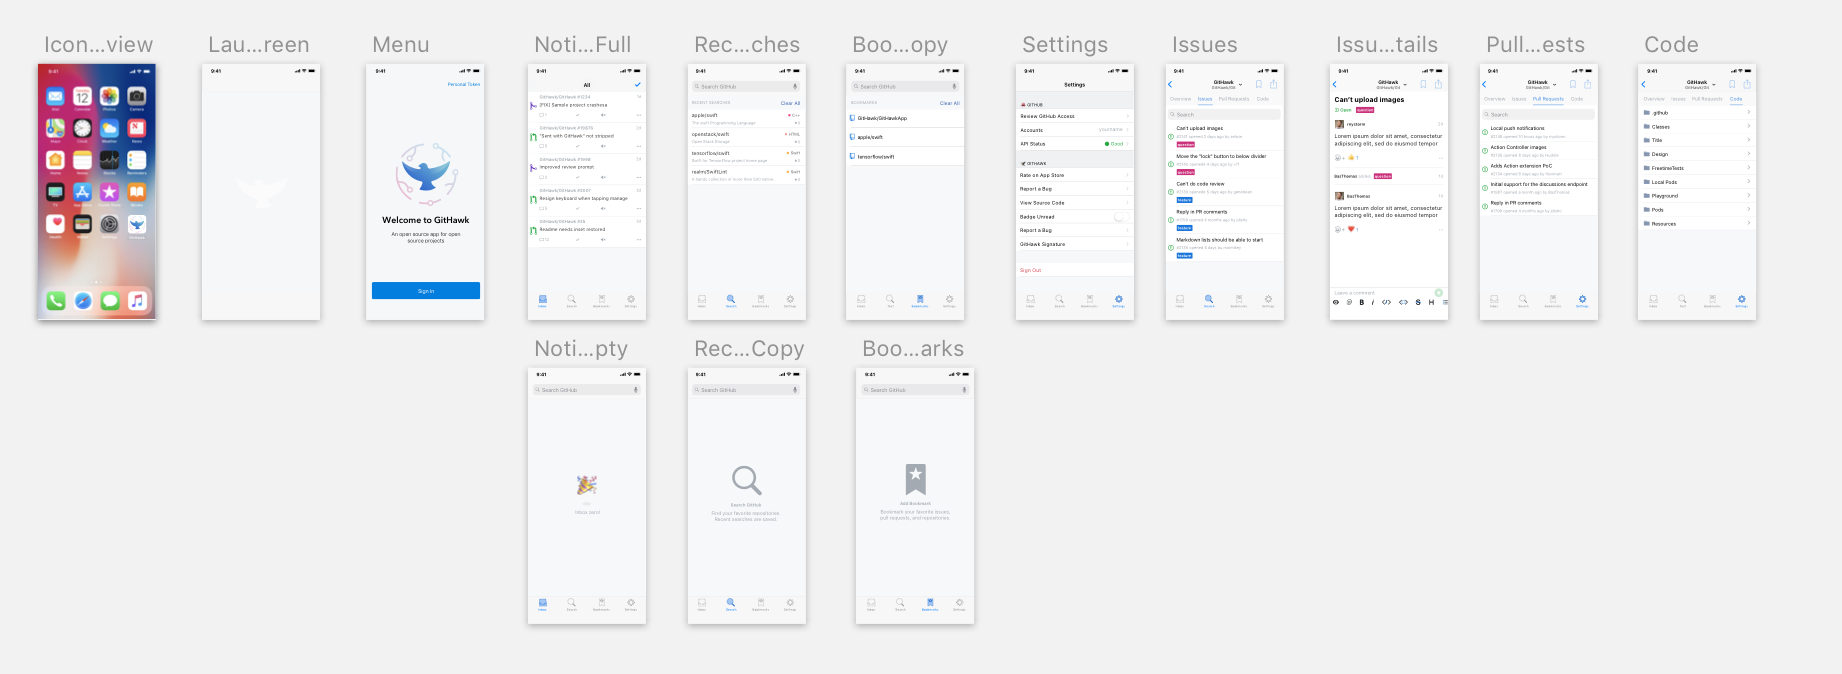Open 'Improved review prompt' notification row
The height and width of the screenshot is (674, 1842).
(587, 168)
